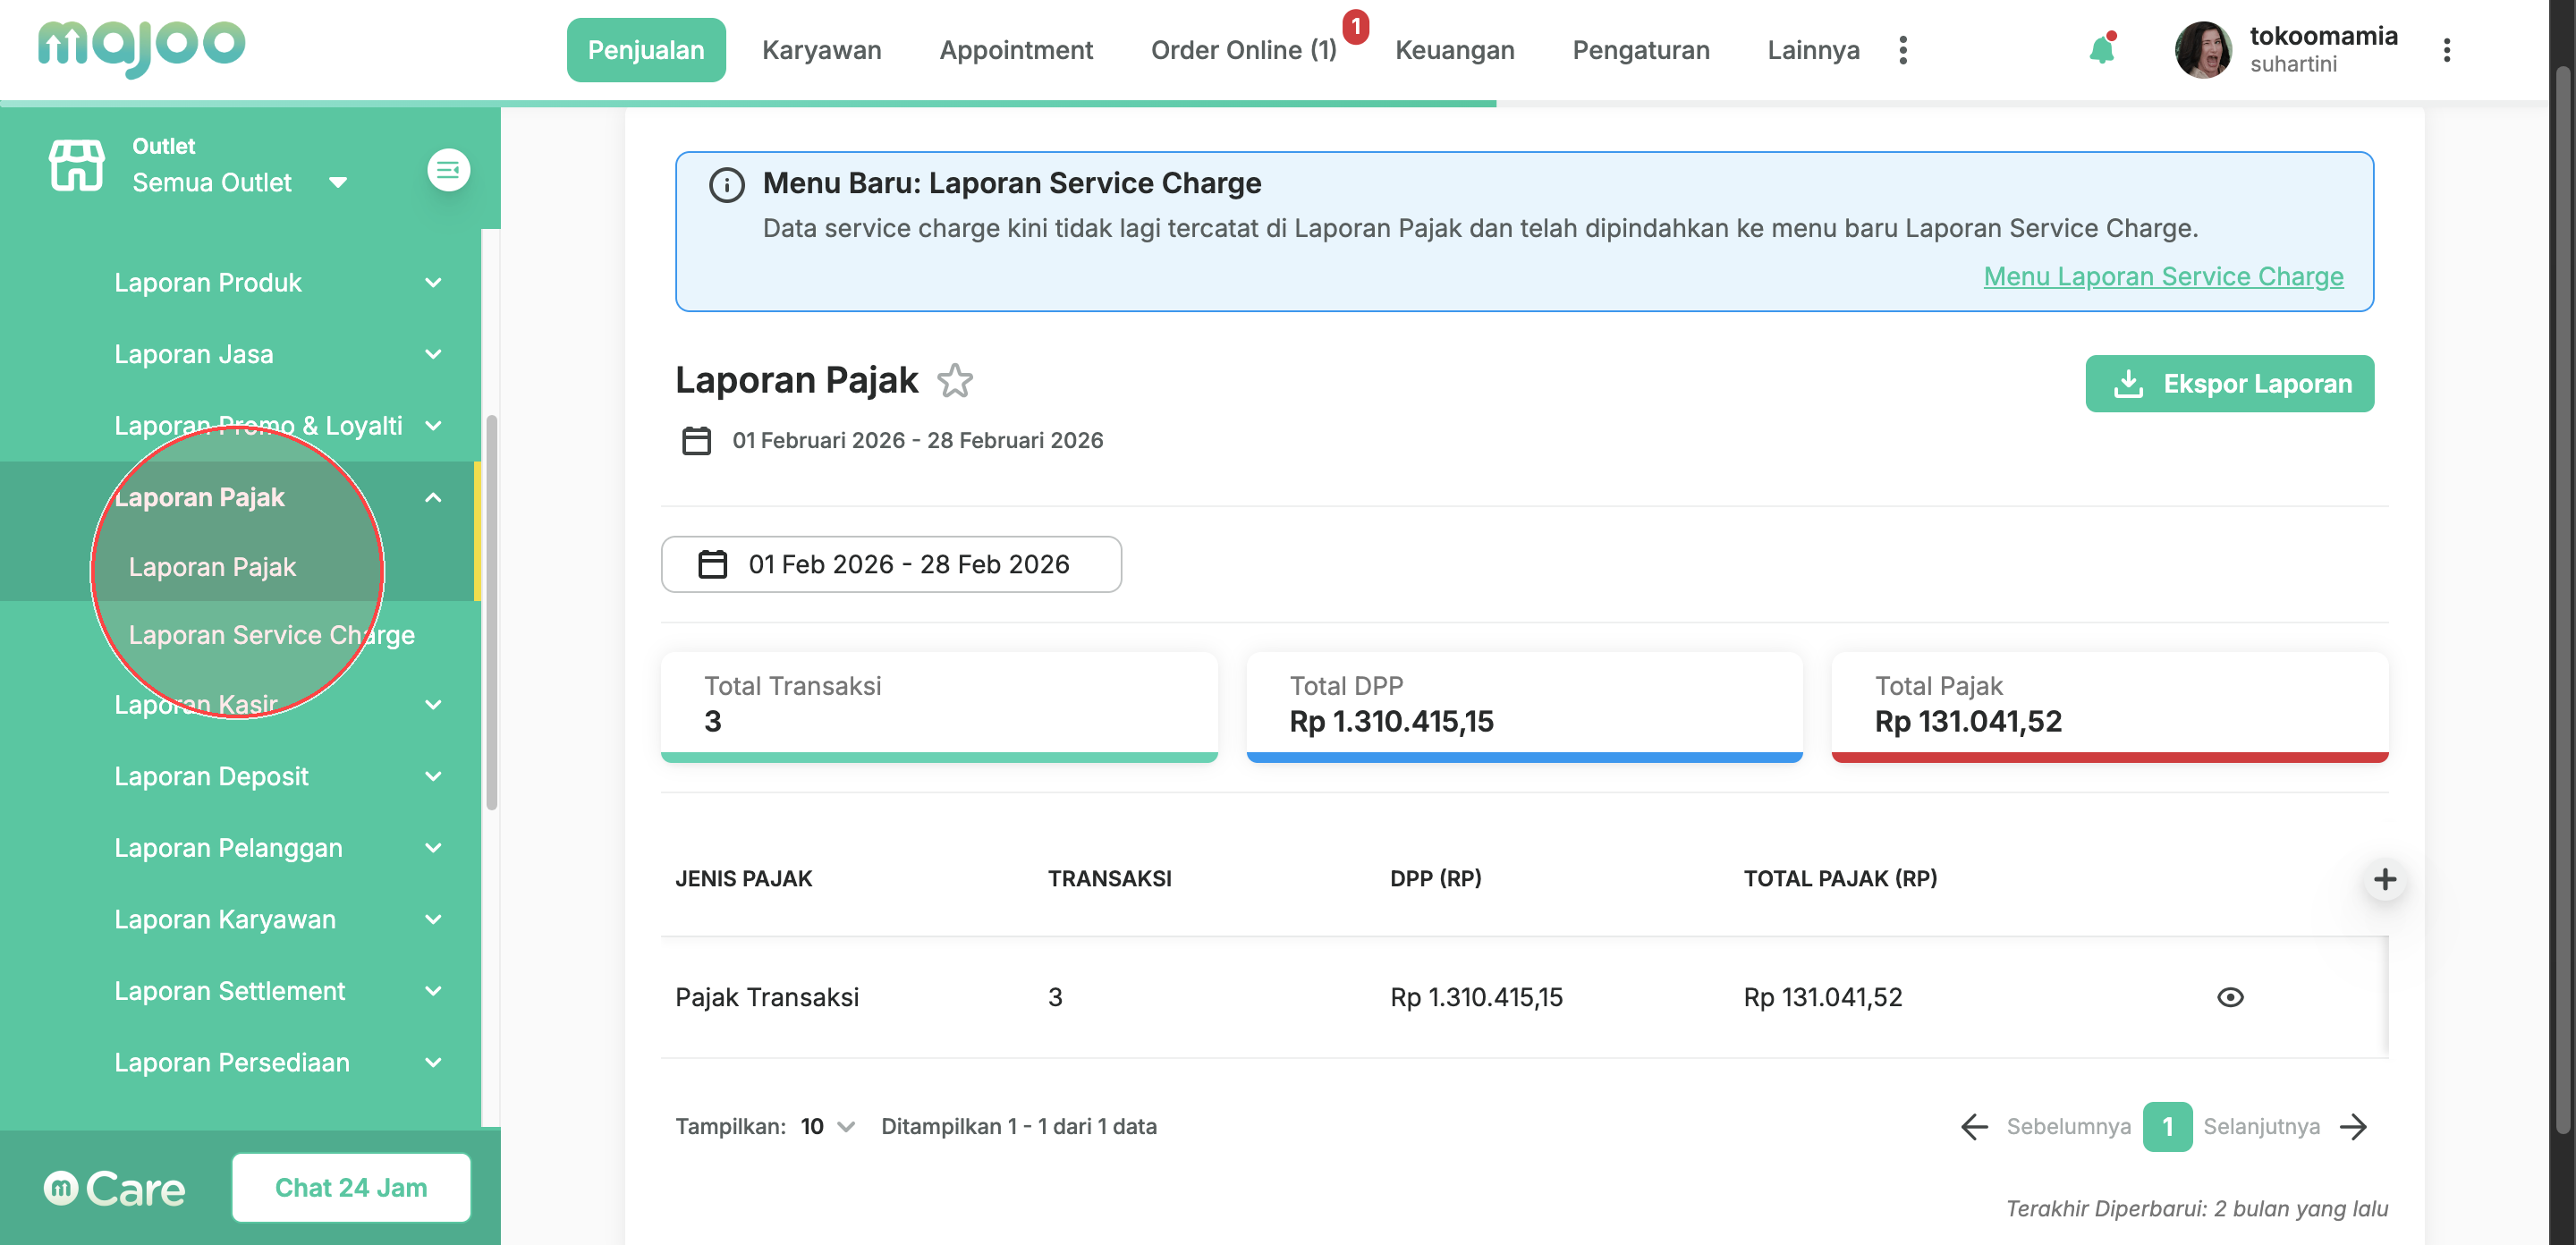Open the Keuangan top menu
The image size is (2576, 1245).
coord(1454,50)
